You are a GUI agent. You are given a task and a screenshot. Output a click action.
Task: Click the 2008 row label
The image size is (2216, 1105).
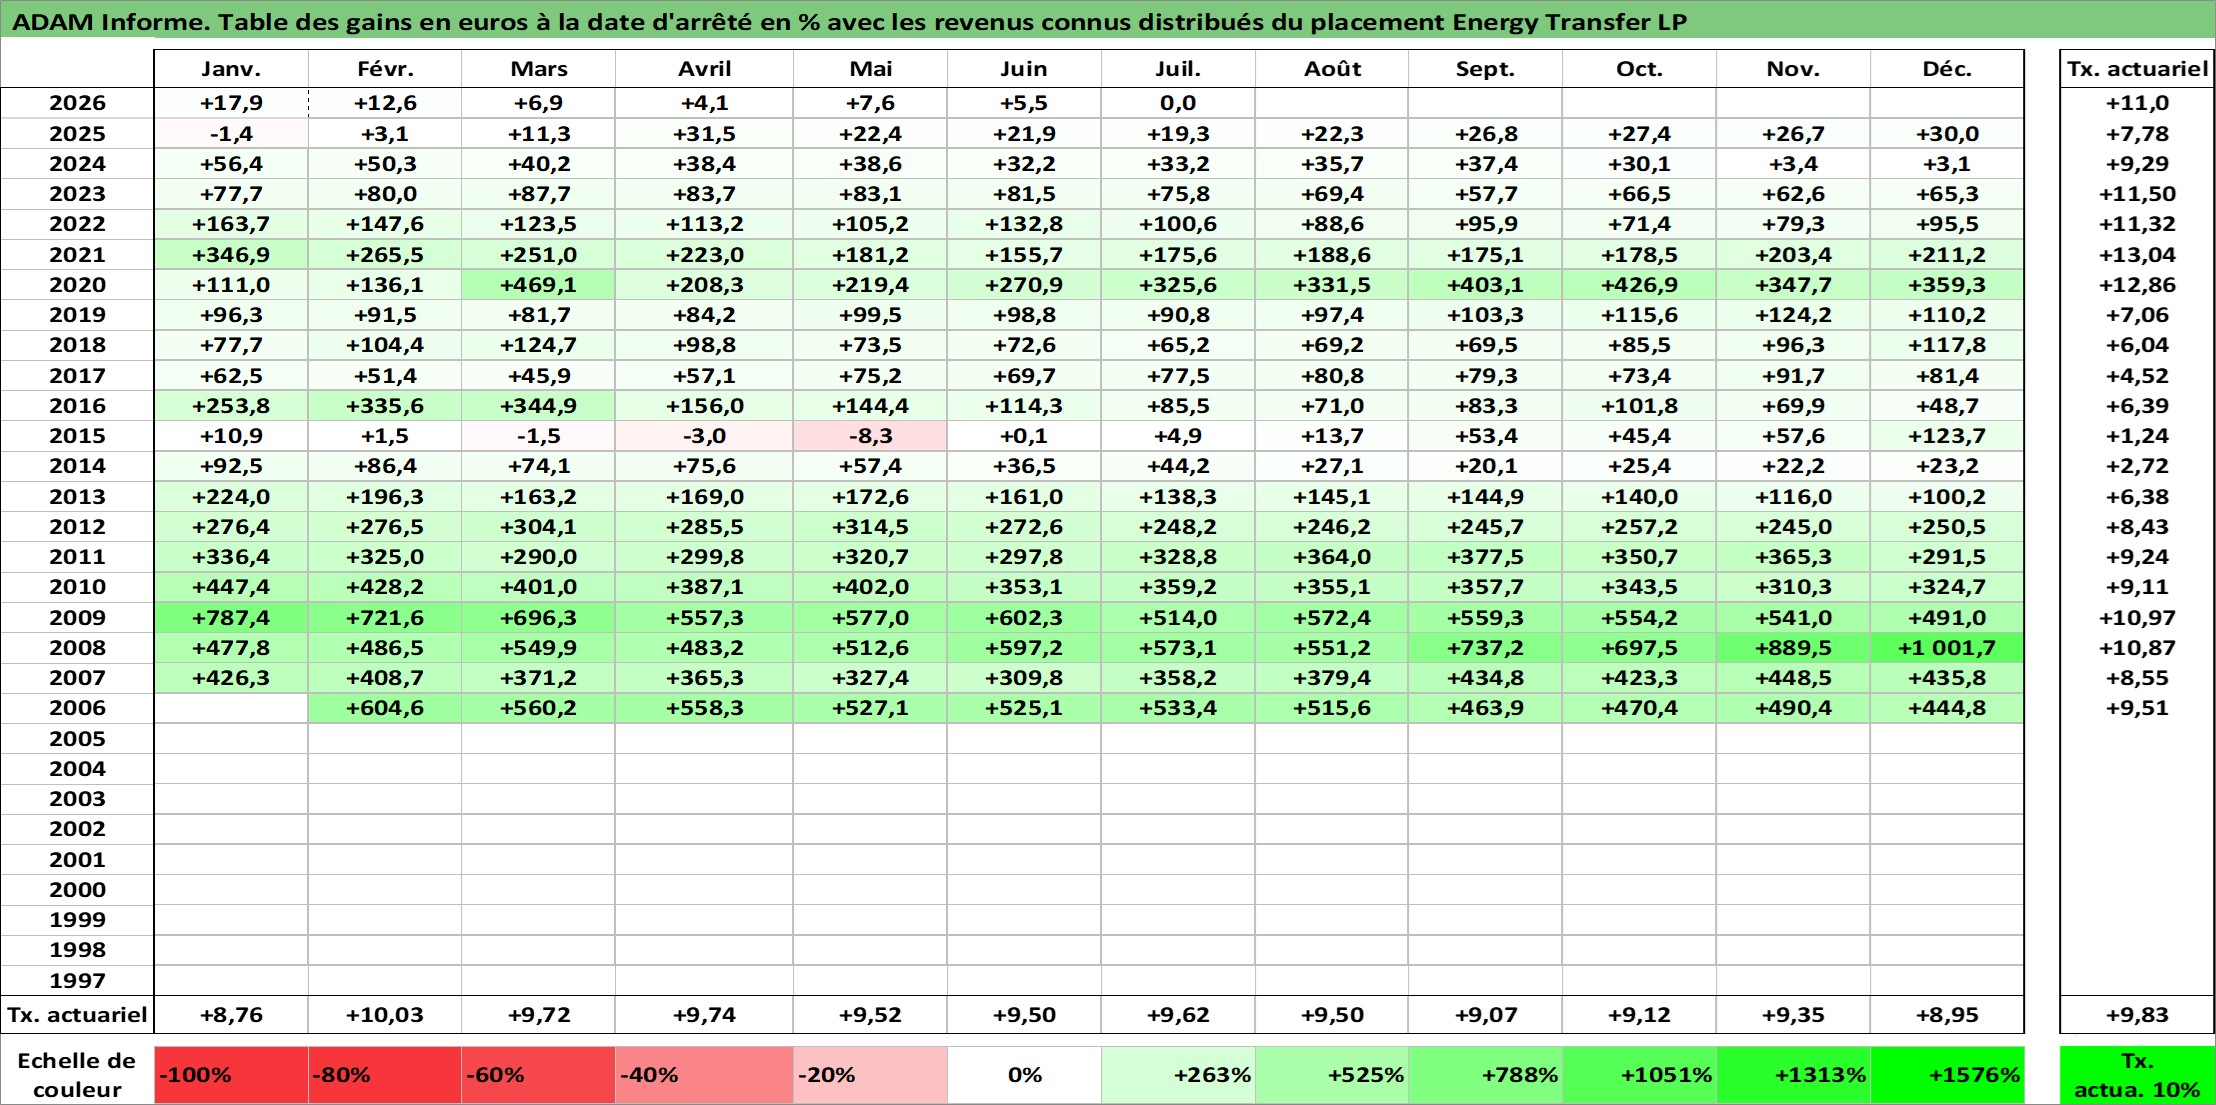point(77,648)
